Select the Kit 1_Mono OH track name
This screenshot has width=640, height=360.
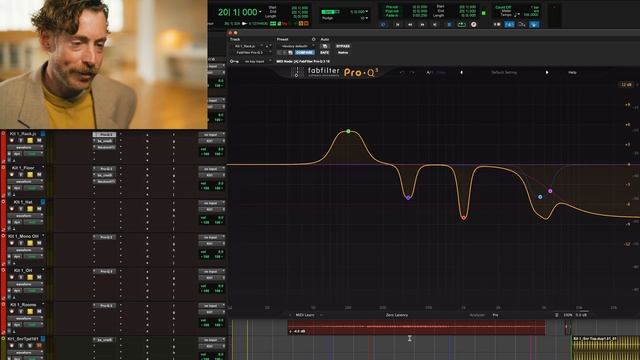click(24, 236)
